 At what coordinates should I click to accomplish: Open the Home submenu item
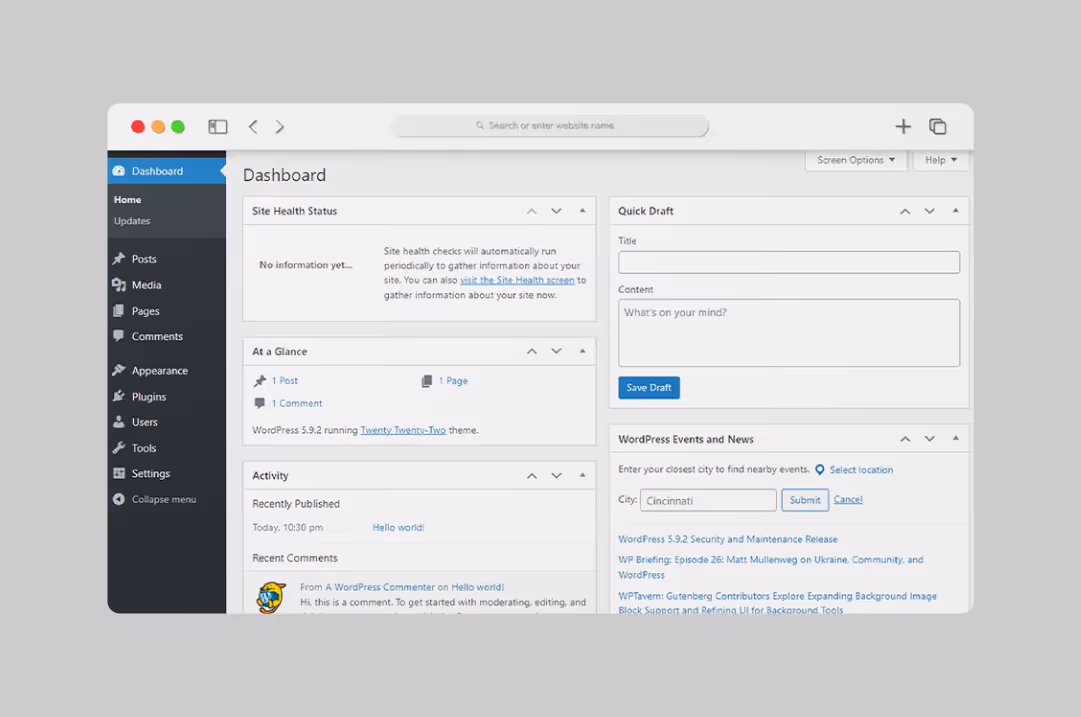128,200
